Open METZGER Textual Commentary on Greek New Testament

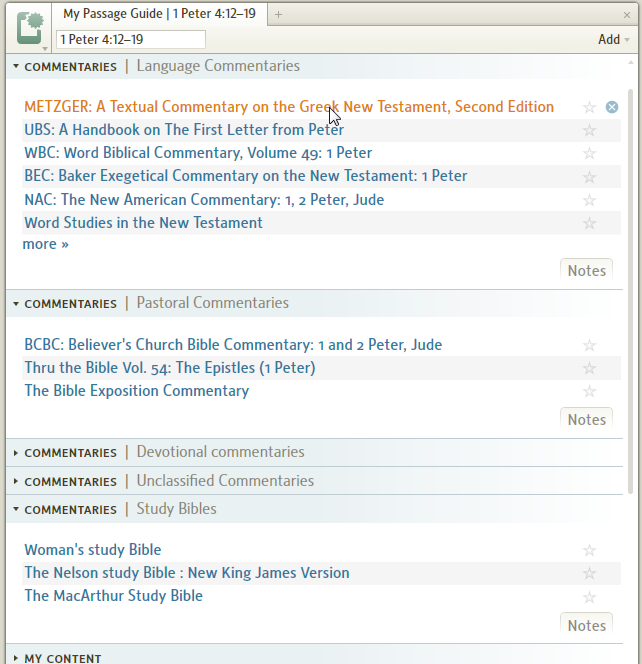[x=289, y=107]
